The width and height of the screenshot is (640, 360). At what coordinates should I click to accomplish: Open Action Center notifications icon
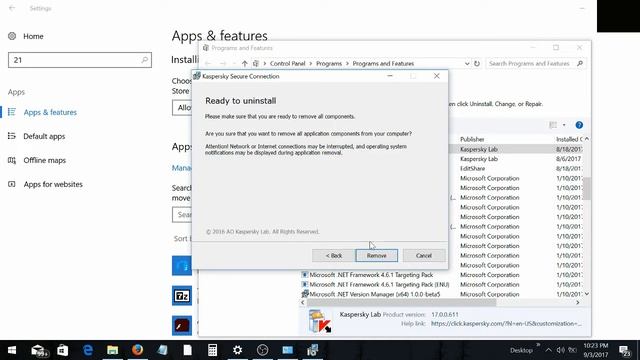(624, 350)
